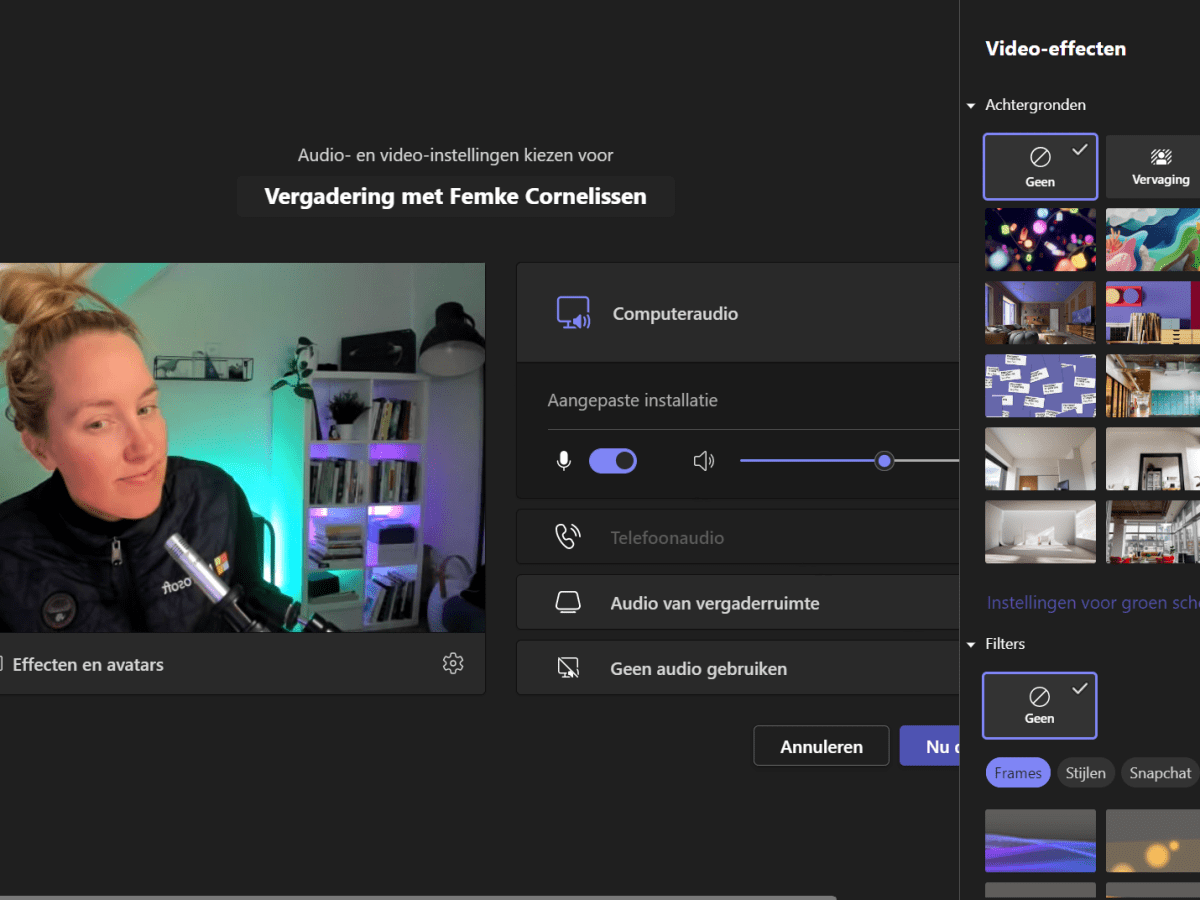Click the speaker volume icon

(704, 461)
